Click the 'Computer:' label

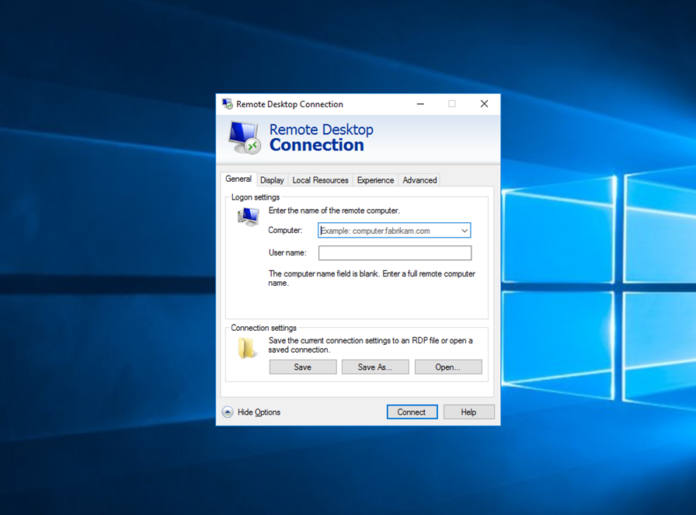tap(285, 230)
